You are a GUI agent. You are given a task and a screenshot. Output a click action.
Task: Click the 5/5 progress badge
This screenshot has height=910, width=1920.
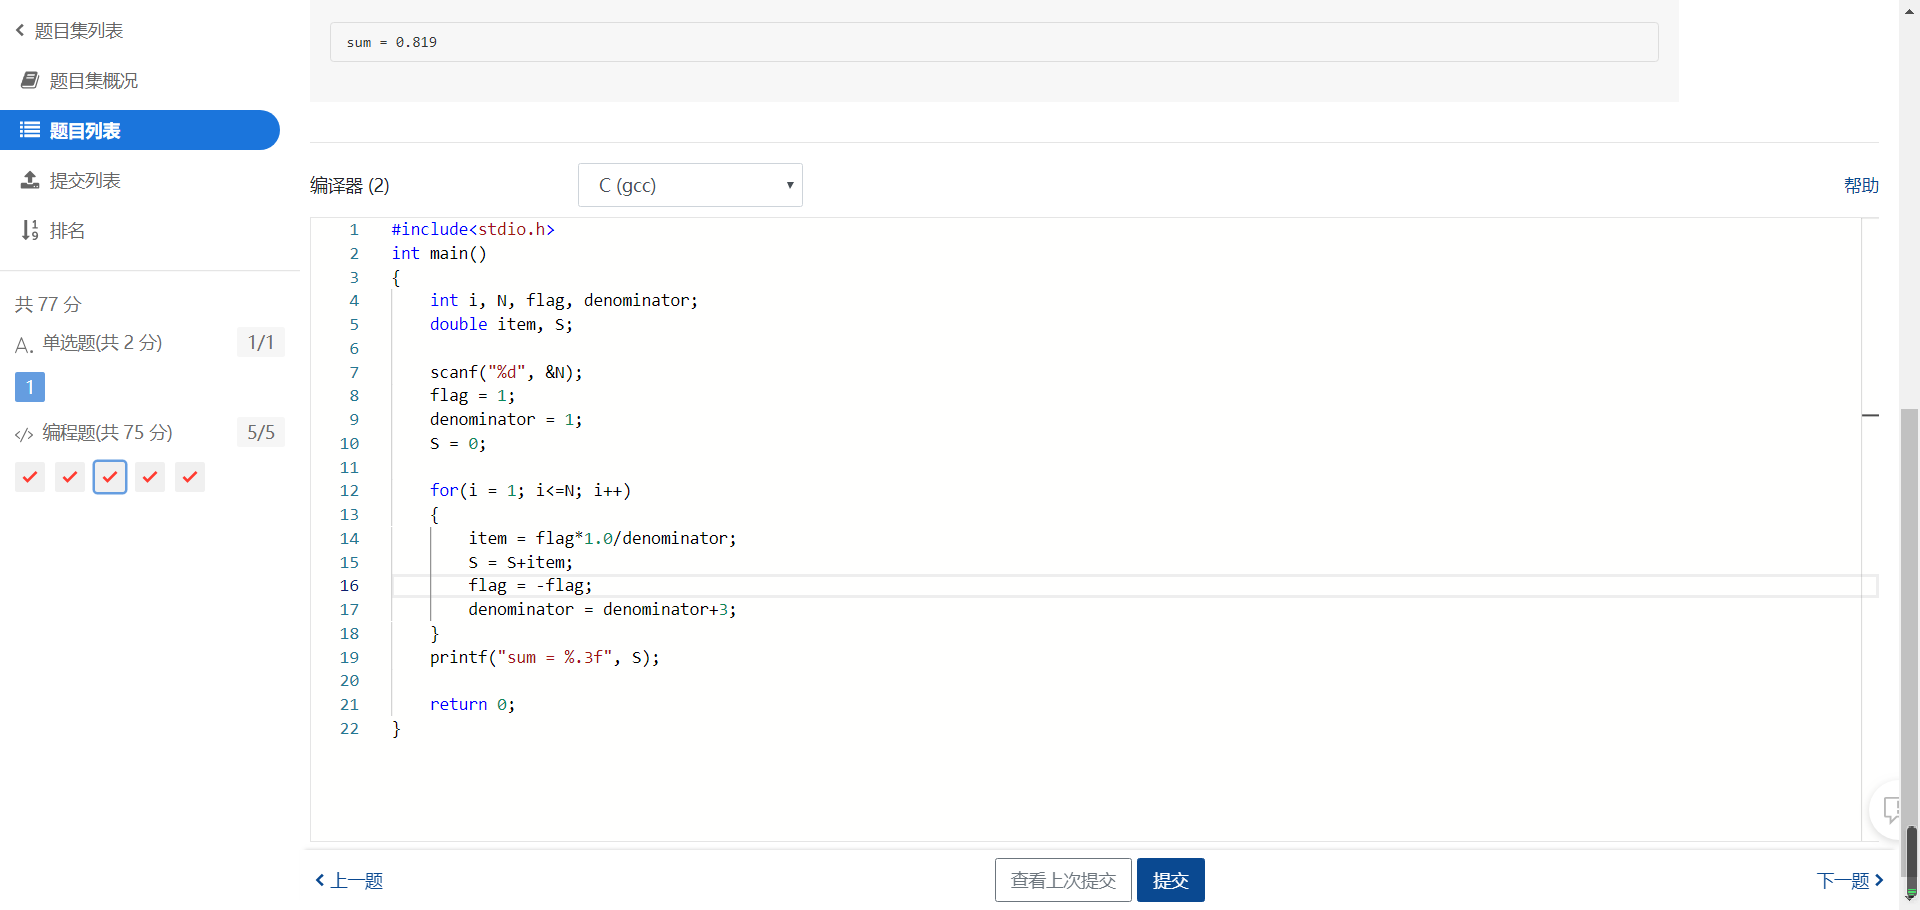(x=261, y=432)
